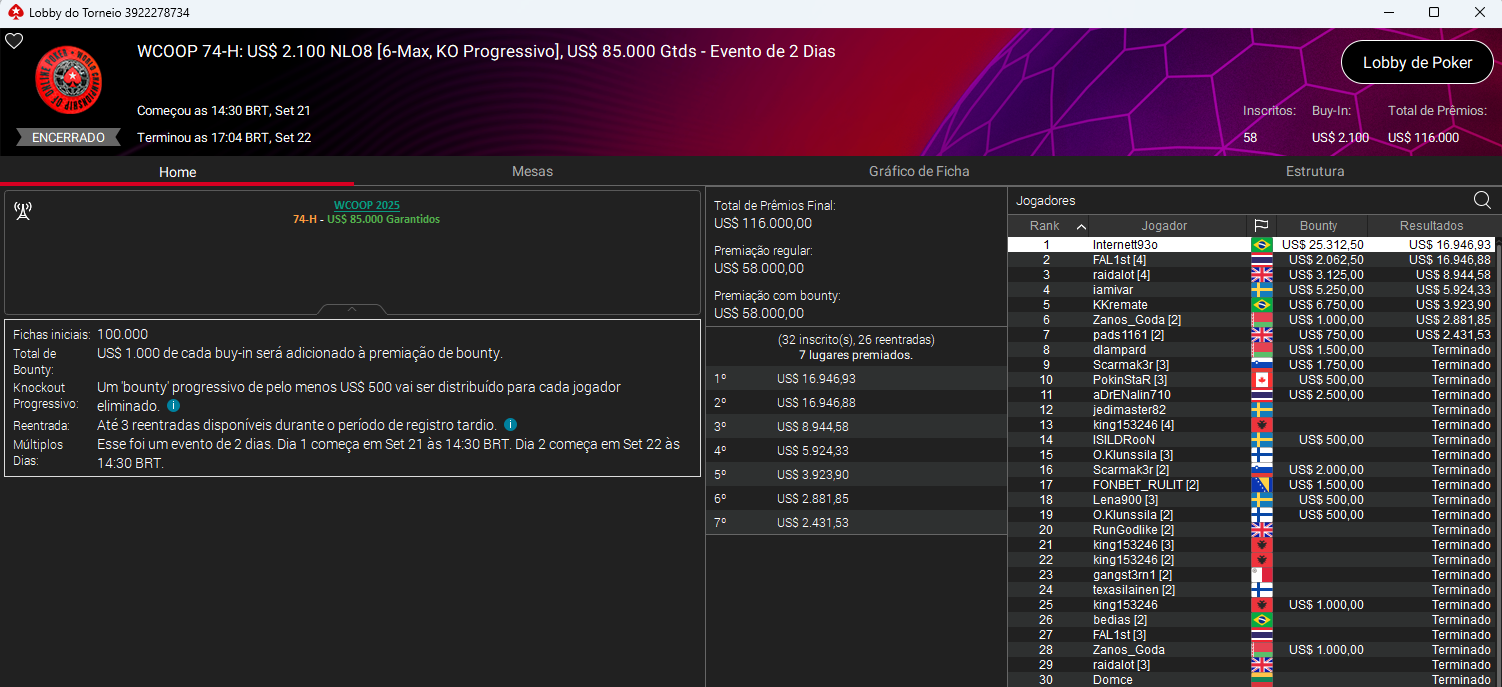1502x687 pixels.
Task: Select player row gangst3rn1 [2]
Action: coord(1251,575)
